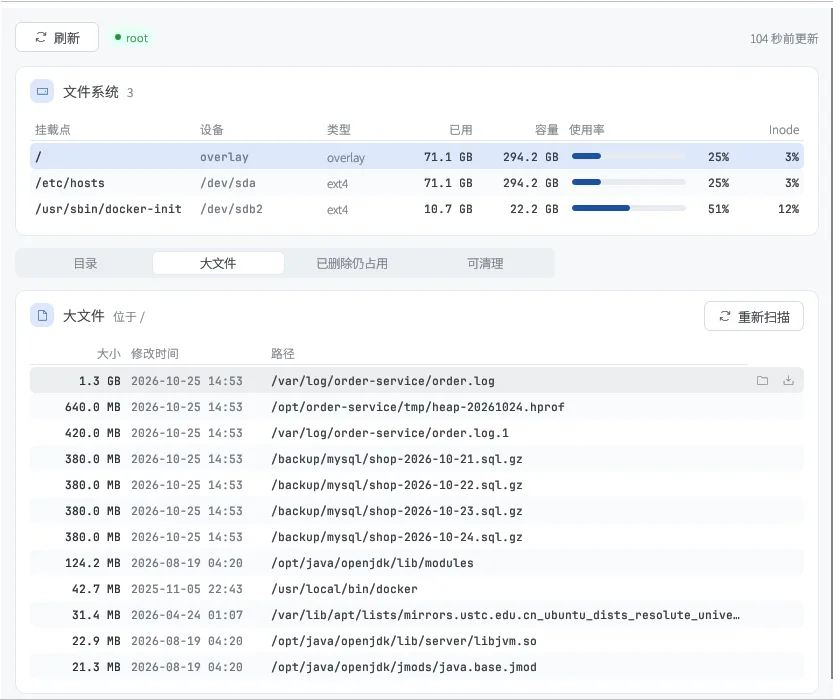Click the 修改时间 column header
Image resolution: width=840 pixels, height=700 pixels.
coord(155,353)
